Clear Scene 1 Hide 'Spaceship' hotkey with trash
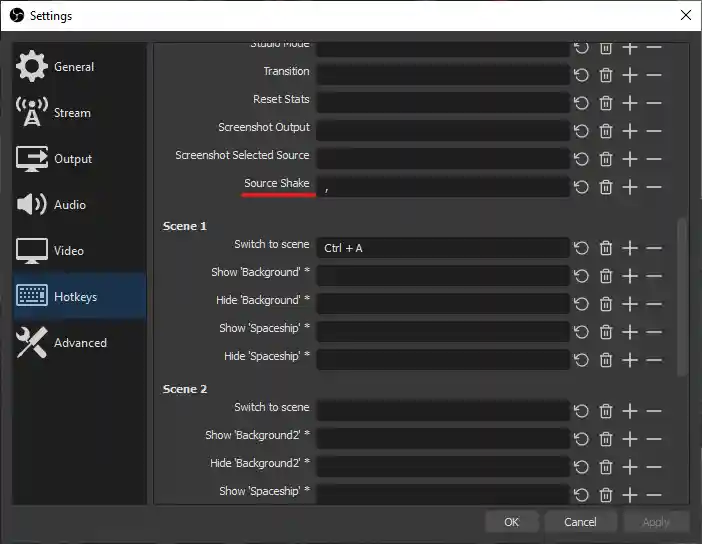Screen dimensions: 702x544 (x=606, y=360)
